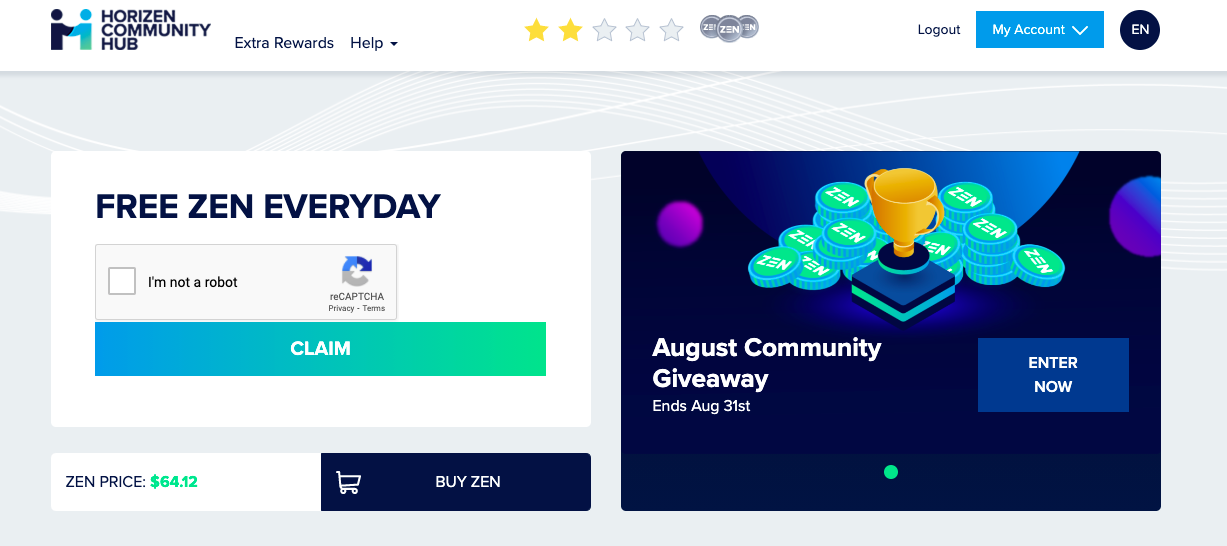The image size is (1227, 546).
Task: Click the fifth empty star icon
Action: point(671,30)
